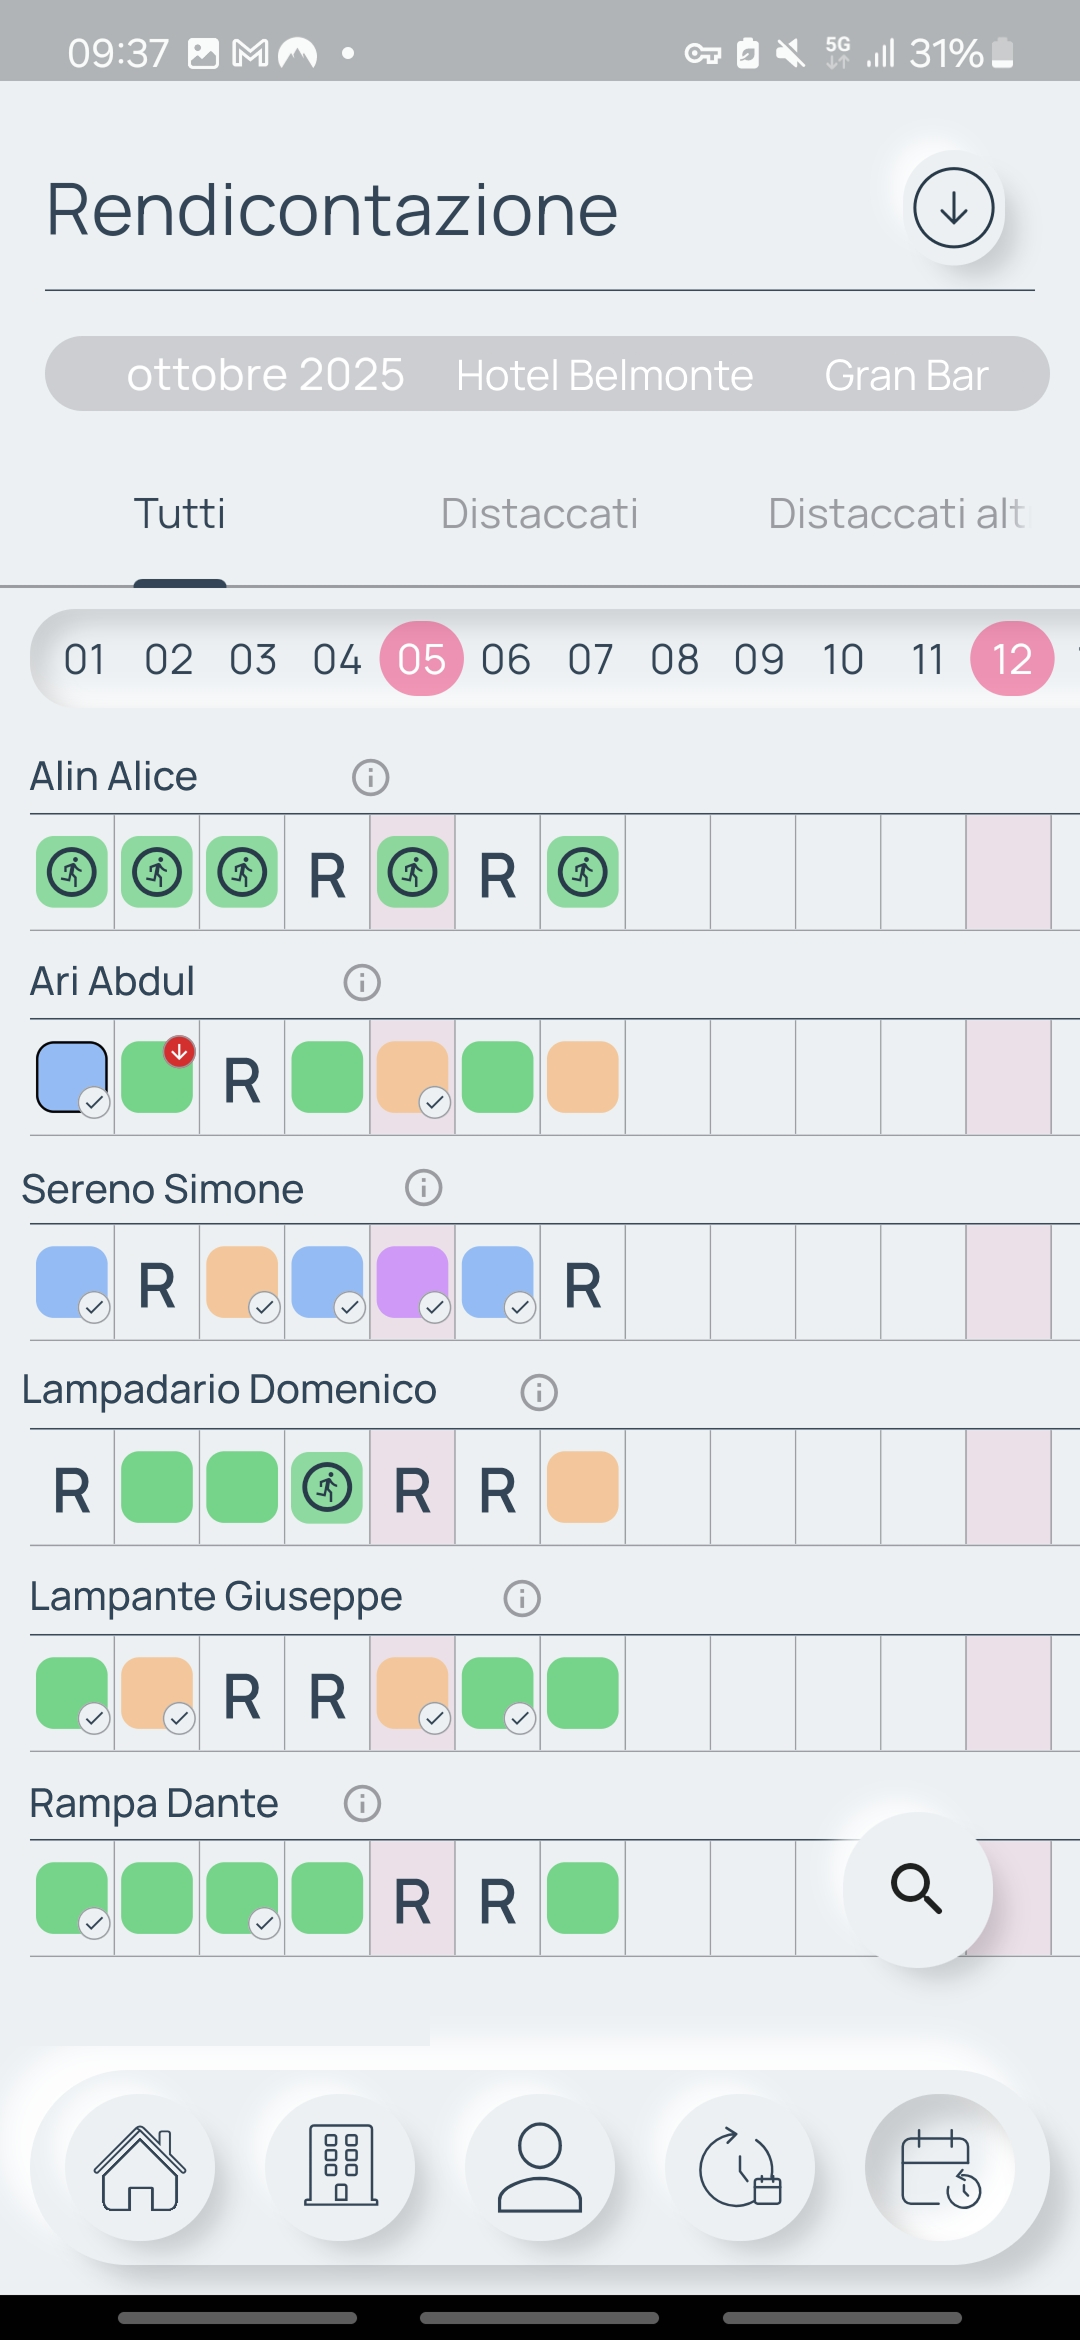The width and height of the screenshot is (1080, 2340).
Task: Open the Hotel Belmonte selector
Action: pyautogui.click(x=604, y=375)
